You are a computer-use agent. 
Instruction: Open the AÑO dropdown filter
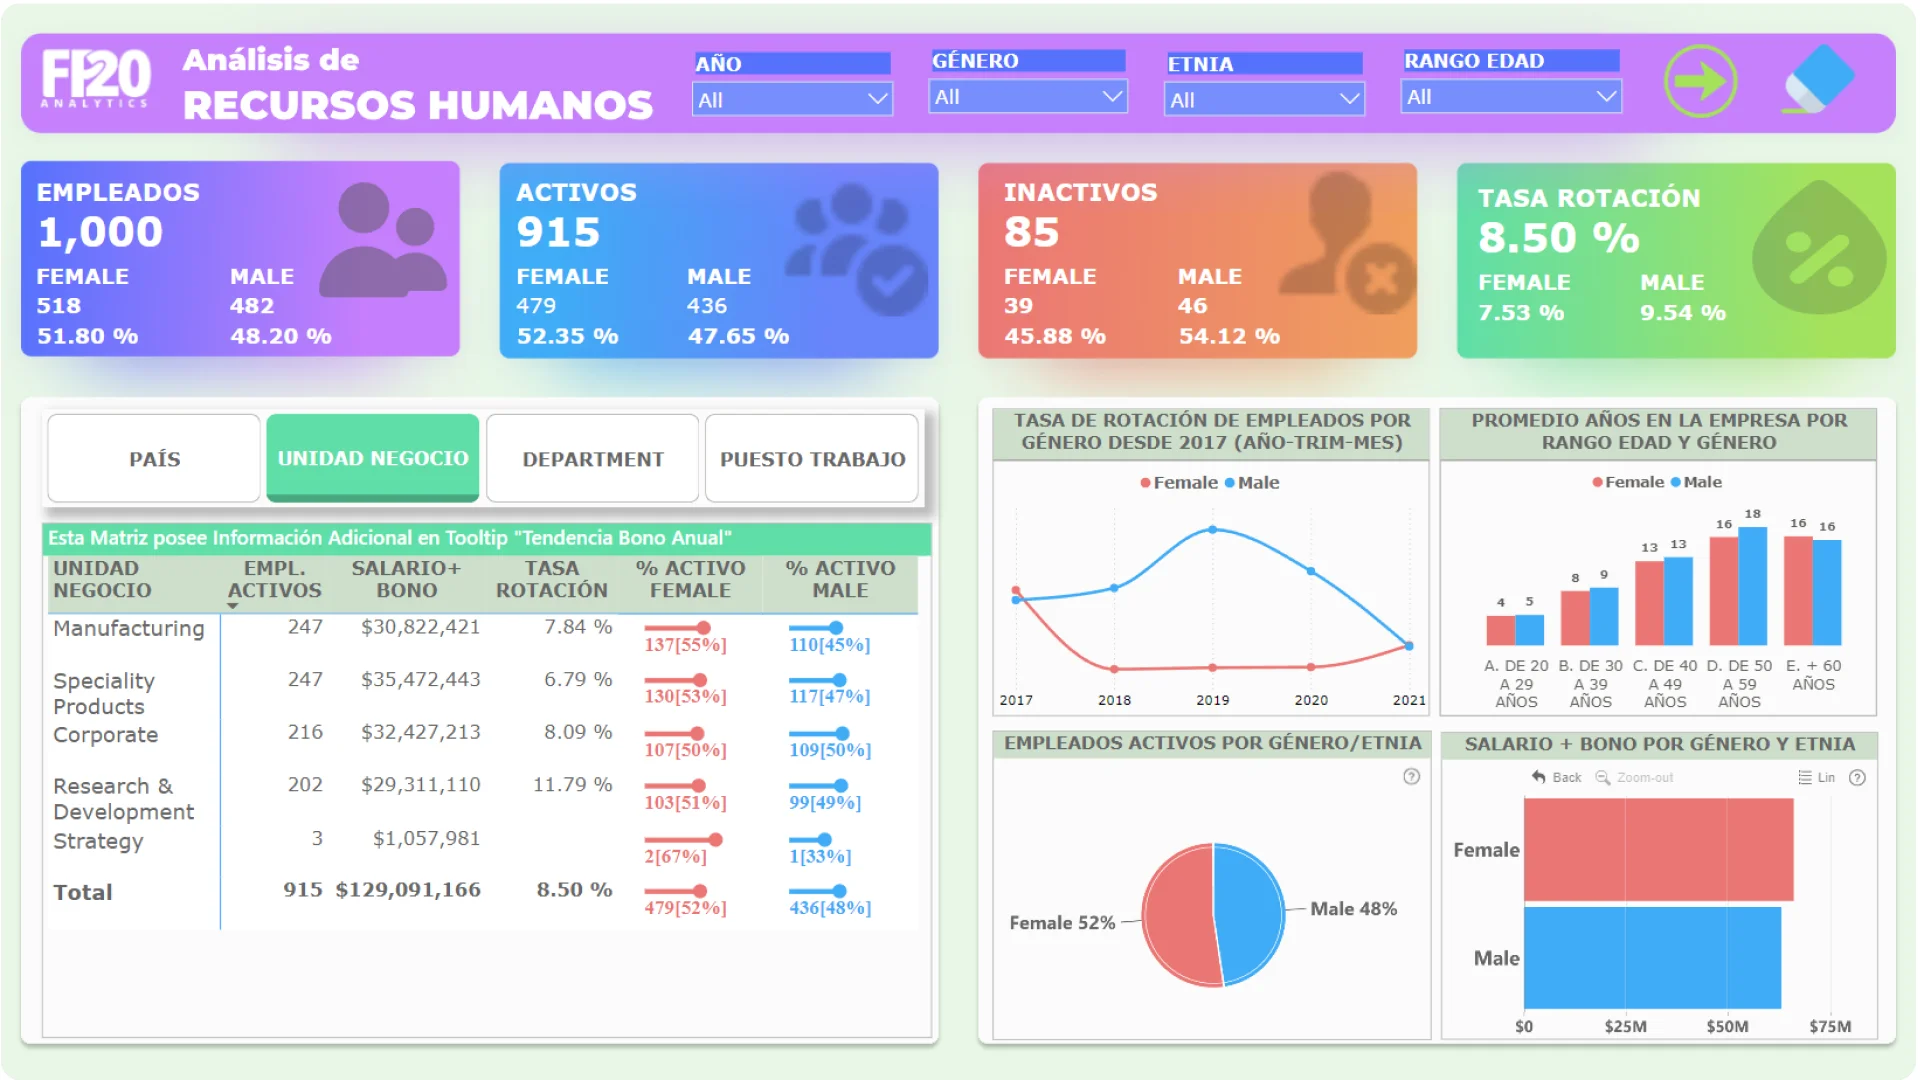(x=792, y=100)
